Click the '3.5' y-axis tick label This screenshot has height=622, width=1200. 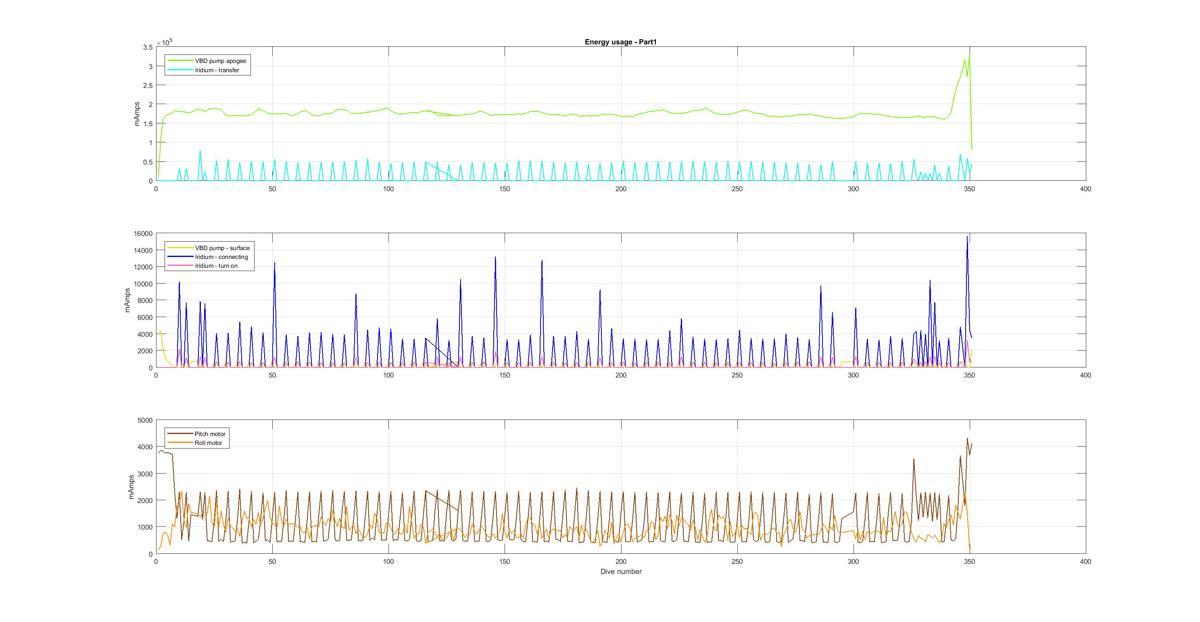pyautogui.click(x=147, y=48)
